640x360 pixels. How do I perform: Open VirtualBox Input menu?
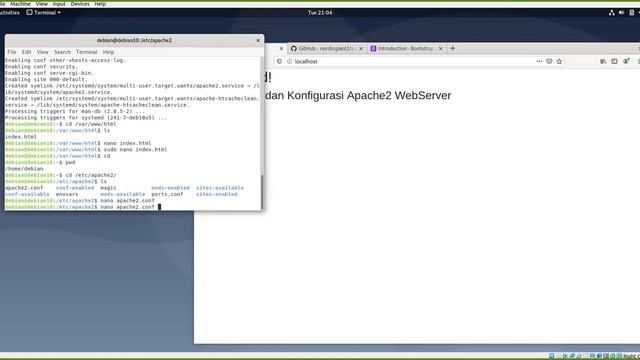pyautogui.click(x=59, y=4)
